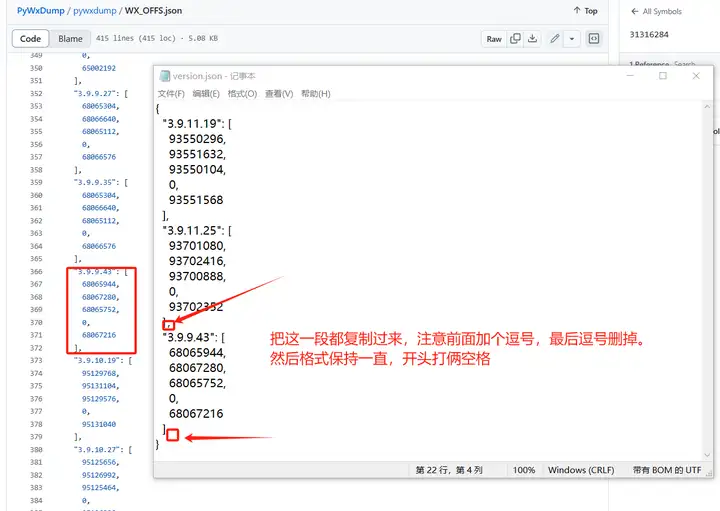Click 100% zoom status bar entry
The image size is (720, 511).
[524, 470]
